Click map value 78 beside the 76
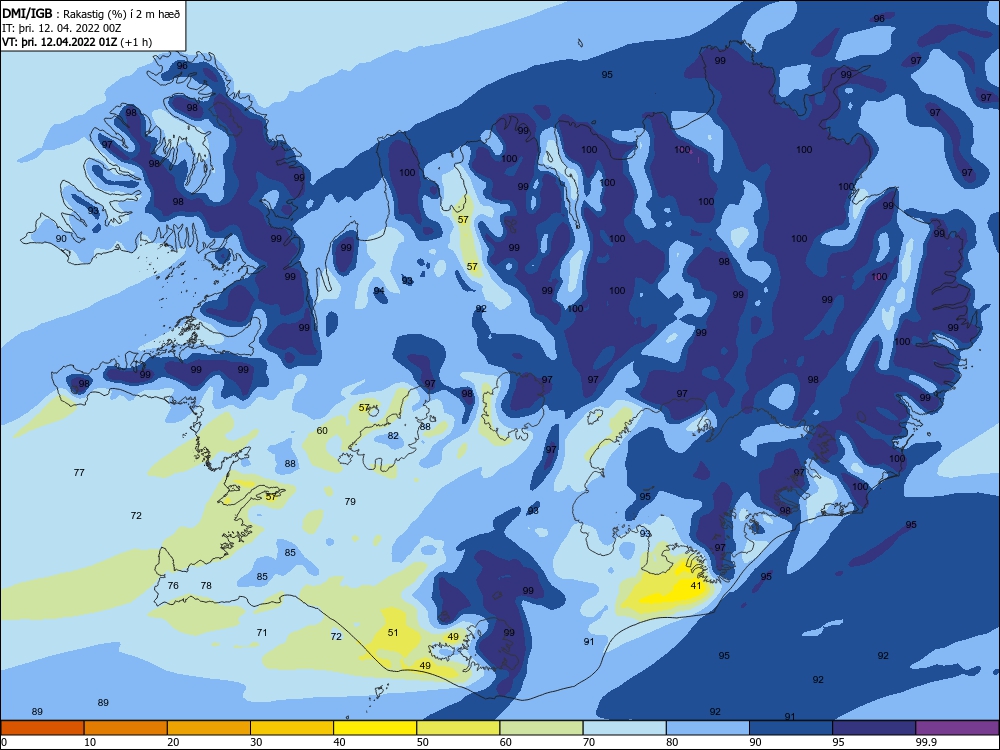 206,585
